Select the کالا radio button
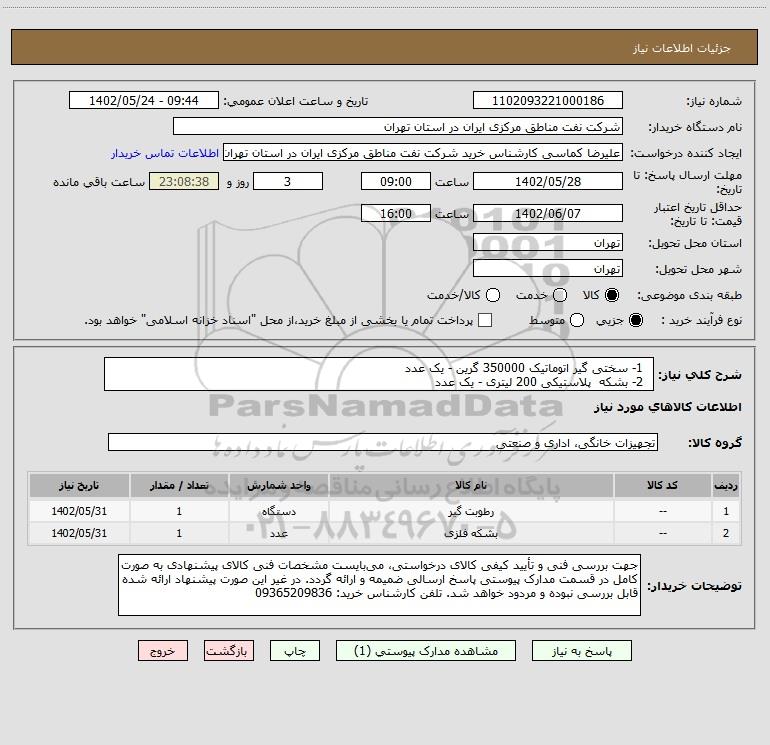This screenshot has width=770, height=745. point(612,295)
